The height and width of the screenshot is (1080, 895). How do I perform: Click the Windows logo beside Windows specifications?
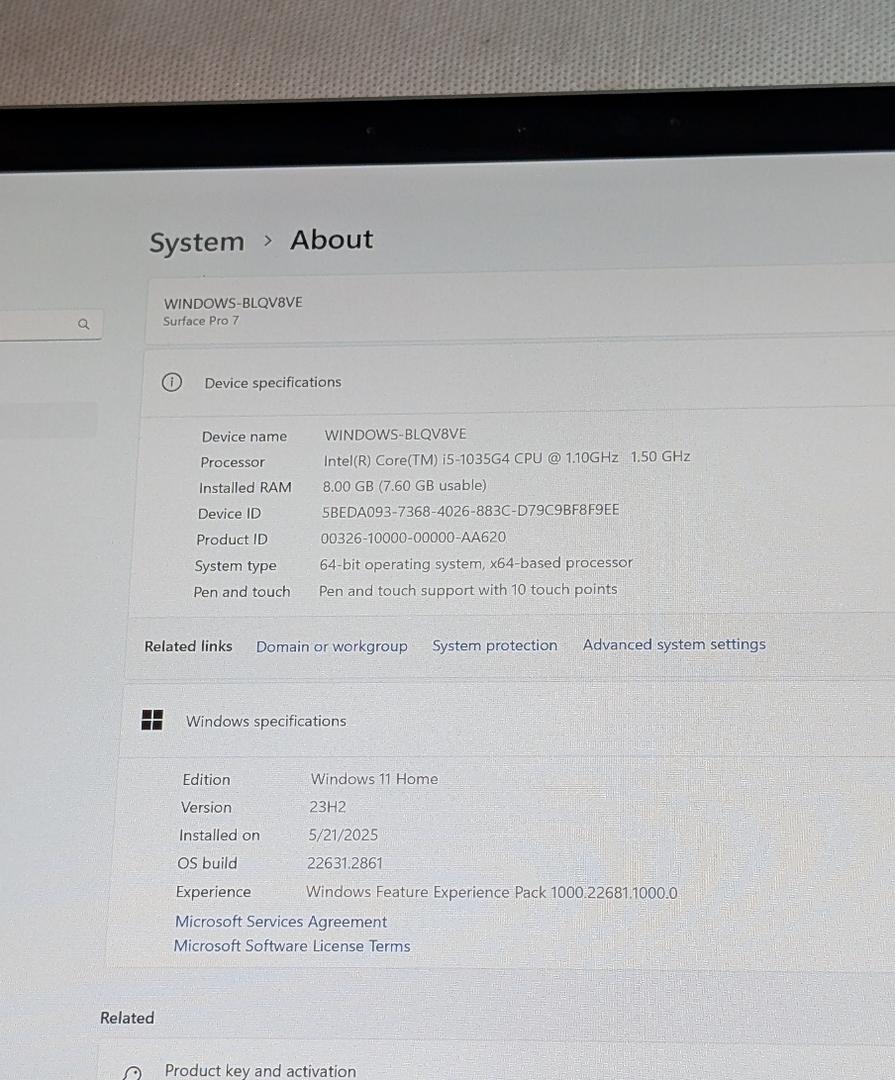point(152,720)
